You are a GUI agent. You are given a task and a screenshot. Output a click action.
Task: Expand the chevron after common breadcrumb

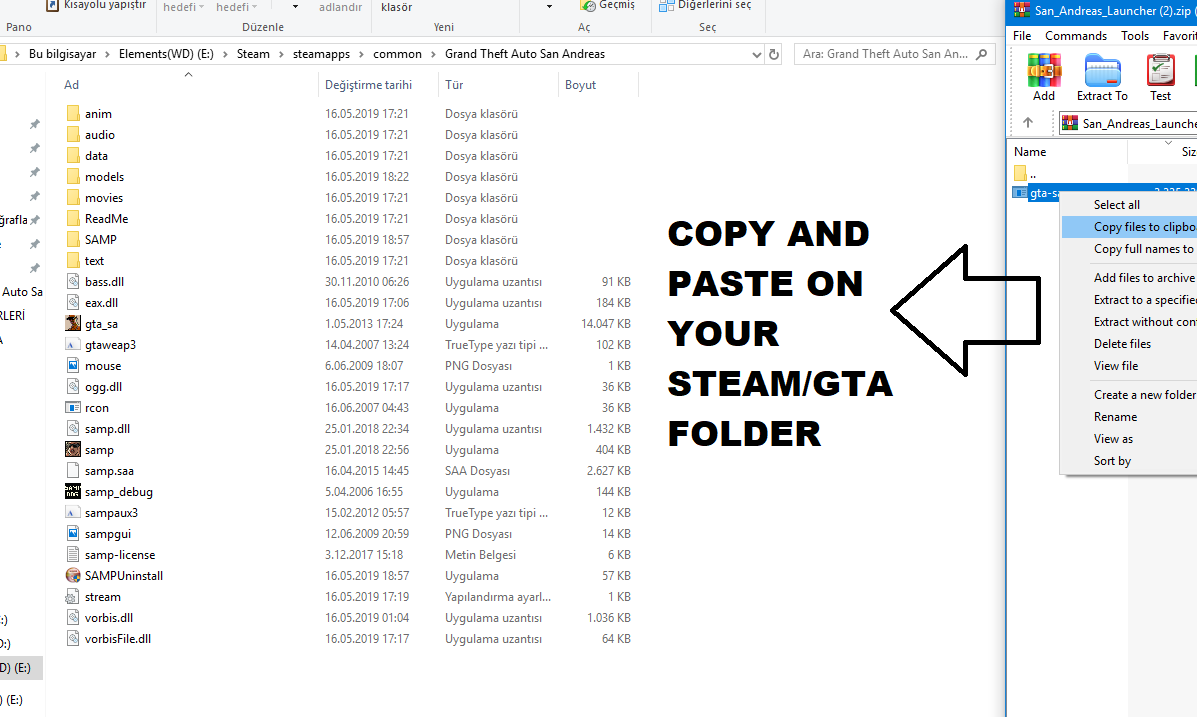[x=434, y=54]
